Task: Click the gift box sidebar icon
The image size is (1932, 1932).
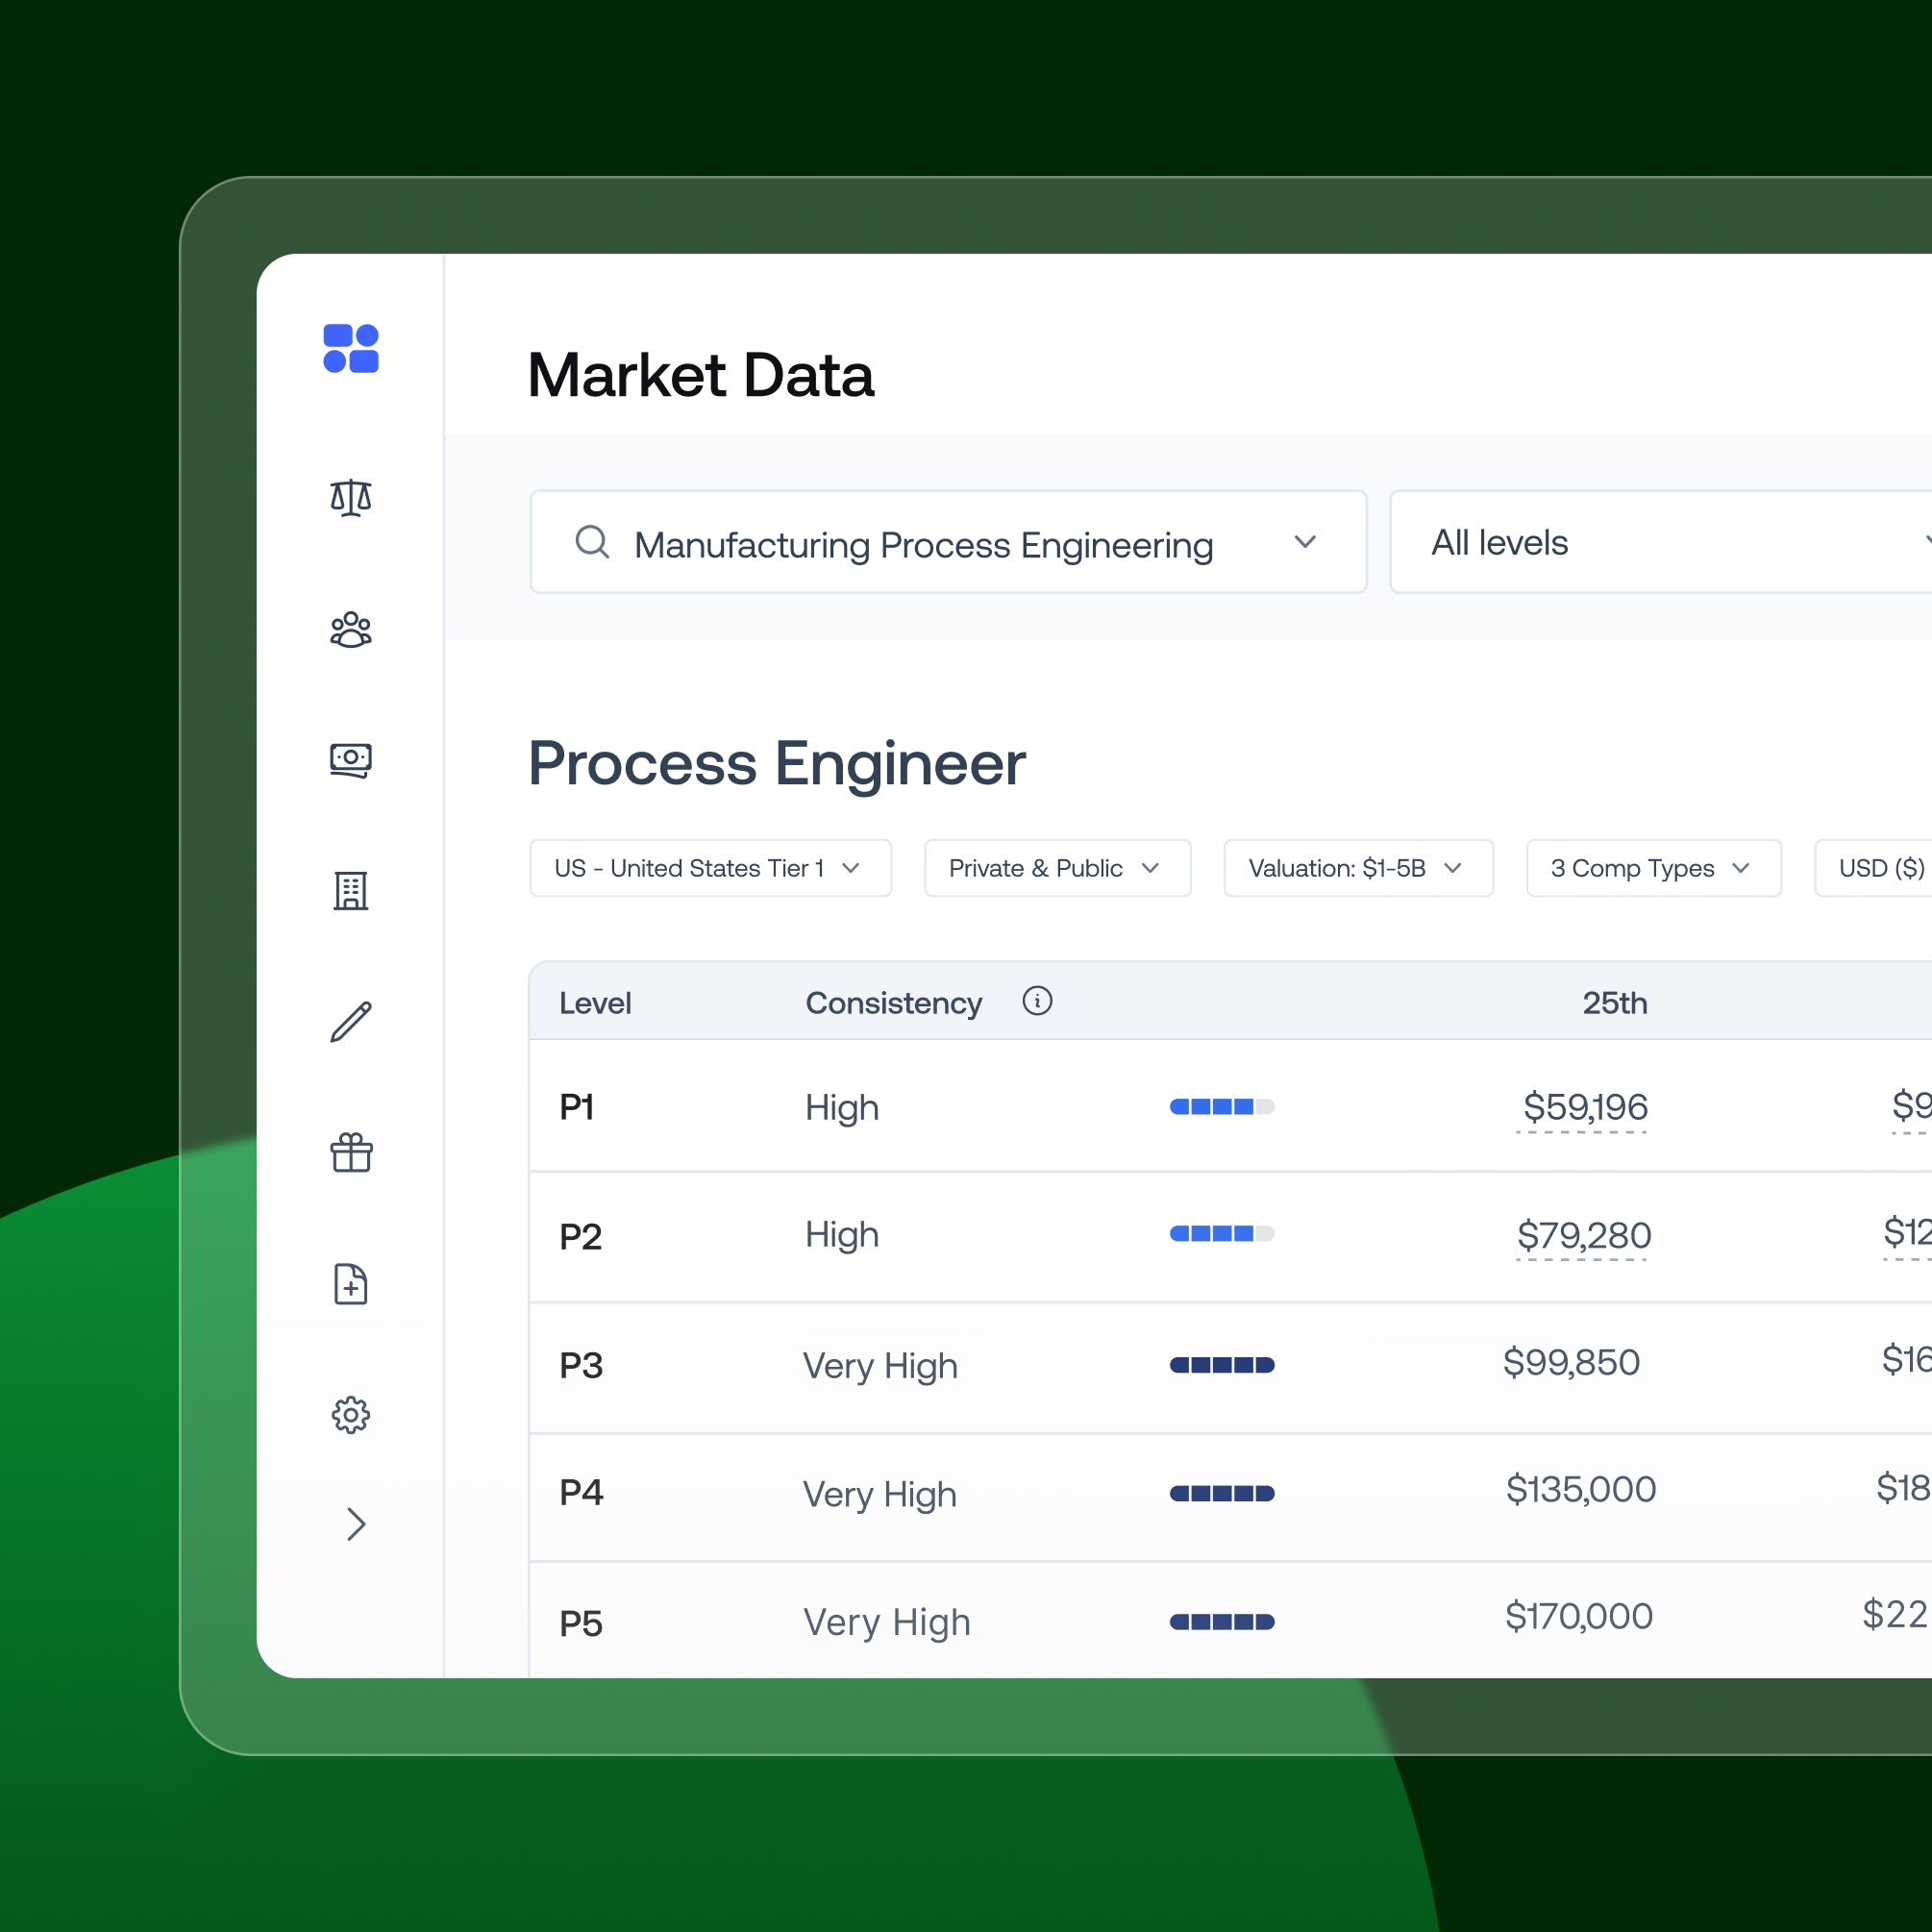Action: (x=350, y=1152)
